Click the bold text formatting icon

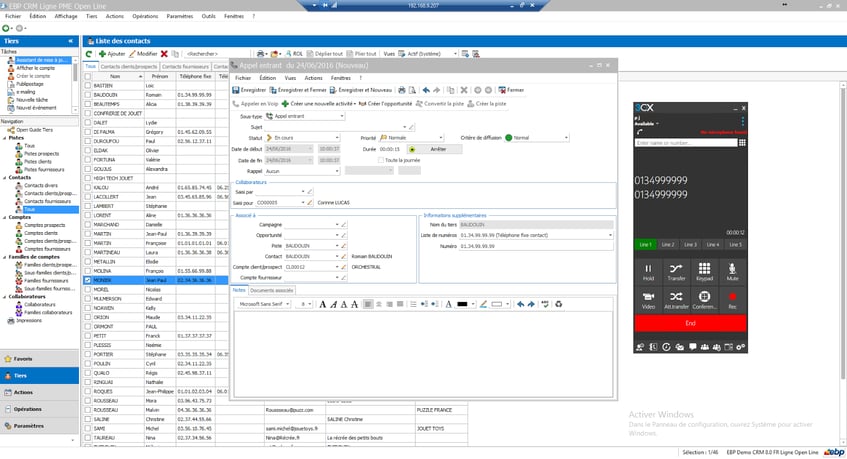coord(322,305)
